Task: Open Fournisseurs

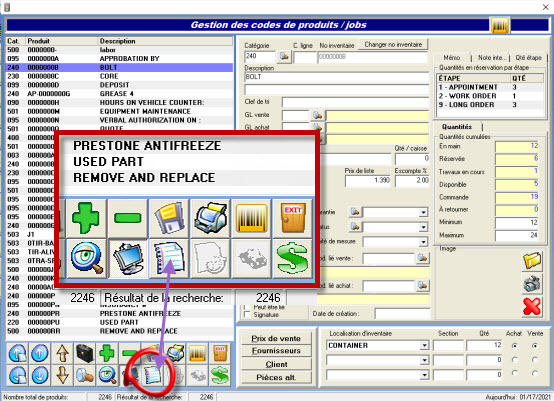Action: point(276,351)
